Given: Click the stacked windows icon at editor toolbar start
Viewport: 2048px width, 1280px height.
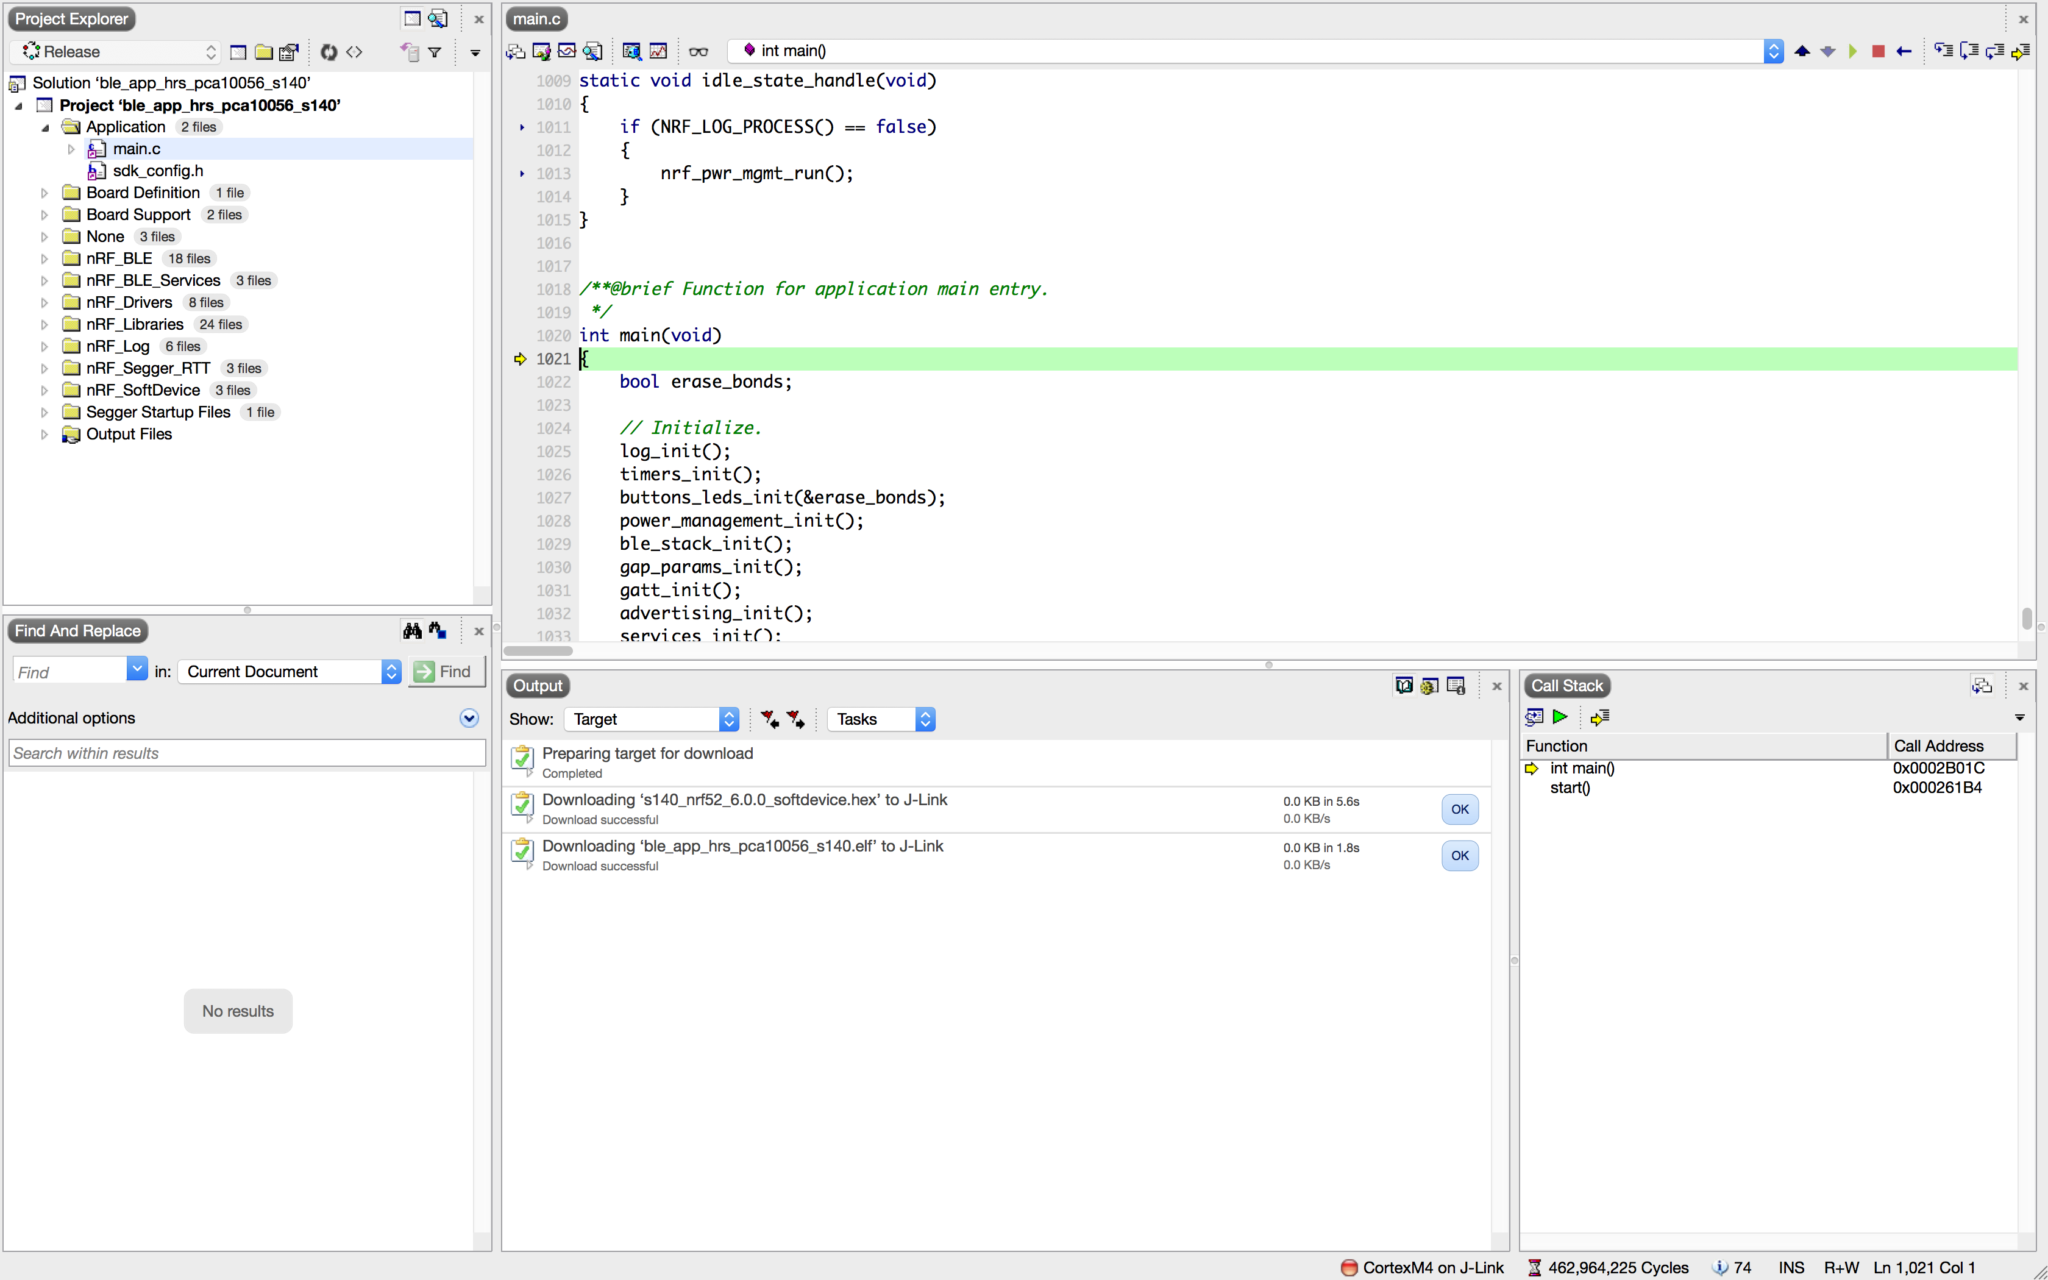Looking at the screenshot, I should point(516,51).
